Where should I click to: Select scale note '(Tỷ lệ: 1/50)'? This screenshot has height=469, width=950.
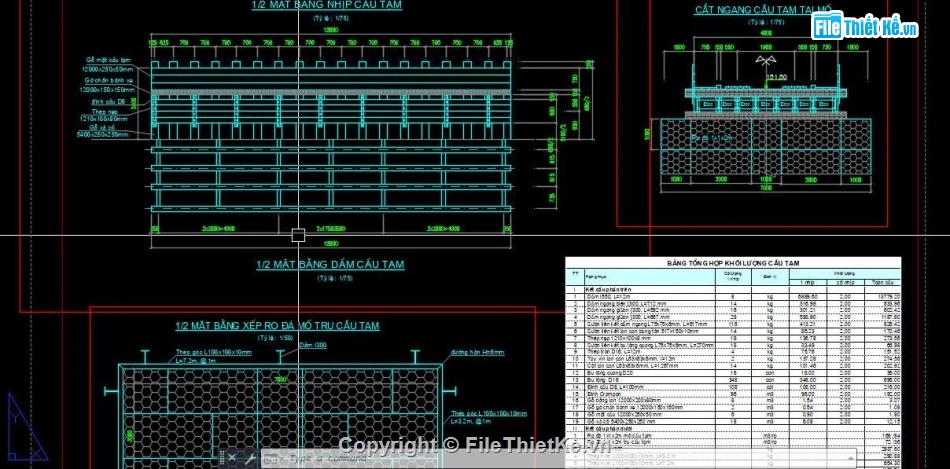[x=276, y=338]
